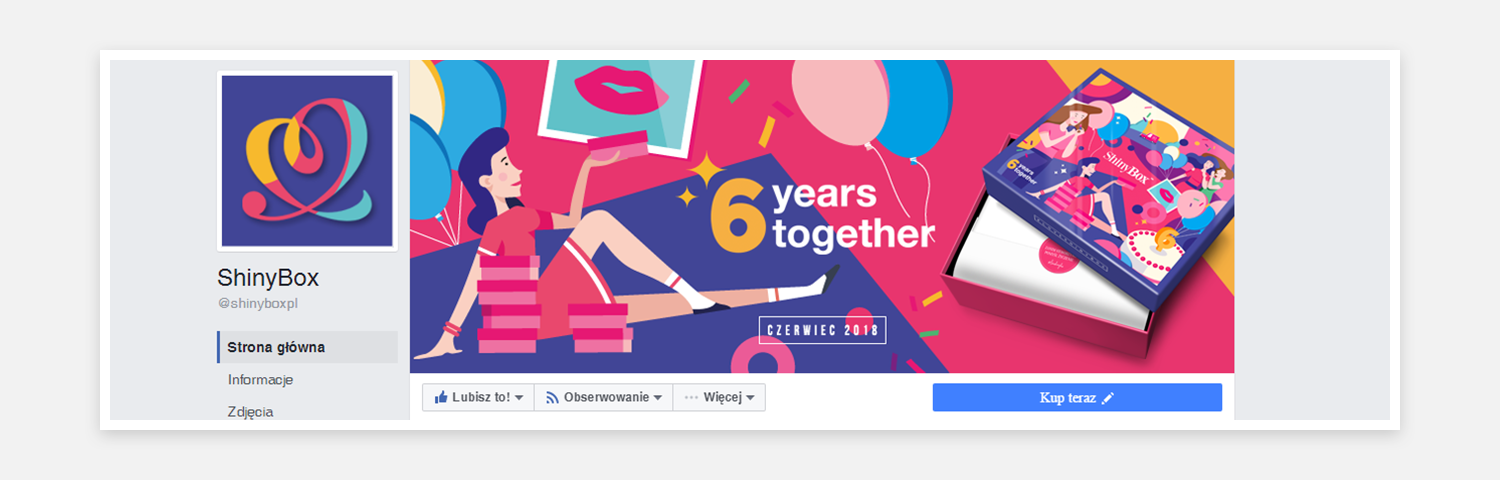Open the ShinyBox heart logo profile picture
The width and height of the screenshot is (1500, 480).
point(307,161)
